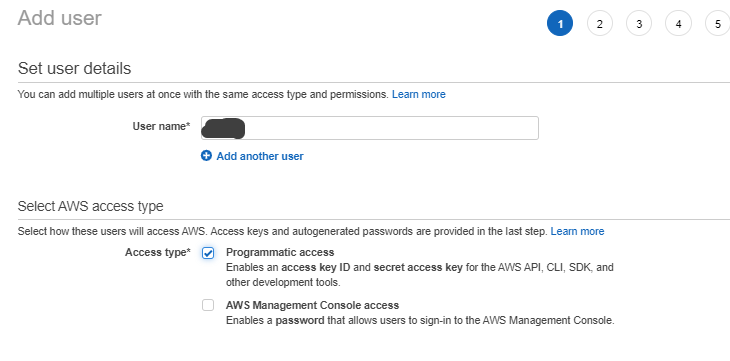Click inside the User name input field
This screenshot has width=730, height=361.
pyautogui.click(x=370, y=128)
